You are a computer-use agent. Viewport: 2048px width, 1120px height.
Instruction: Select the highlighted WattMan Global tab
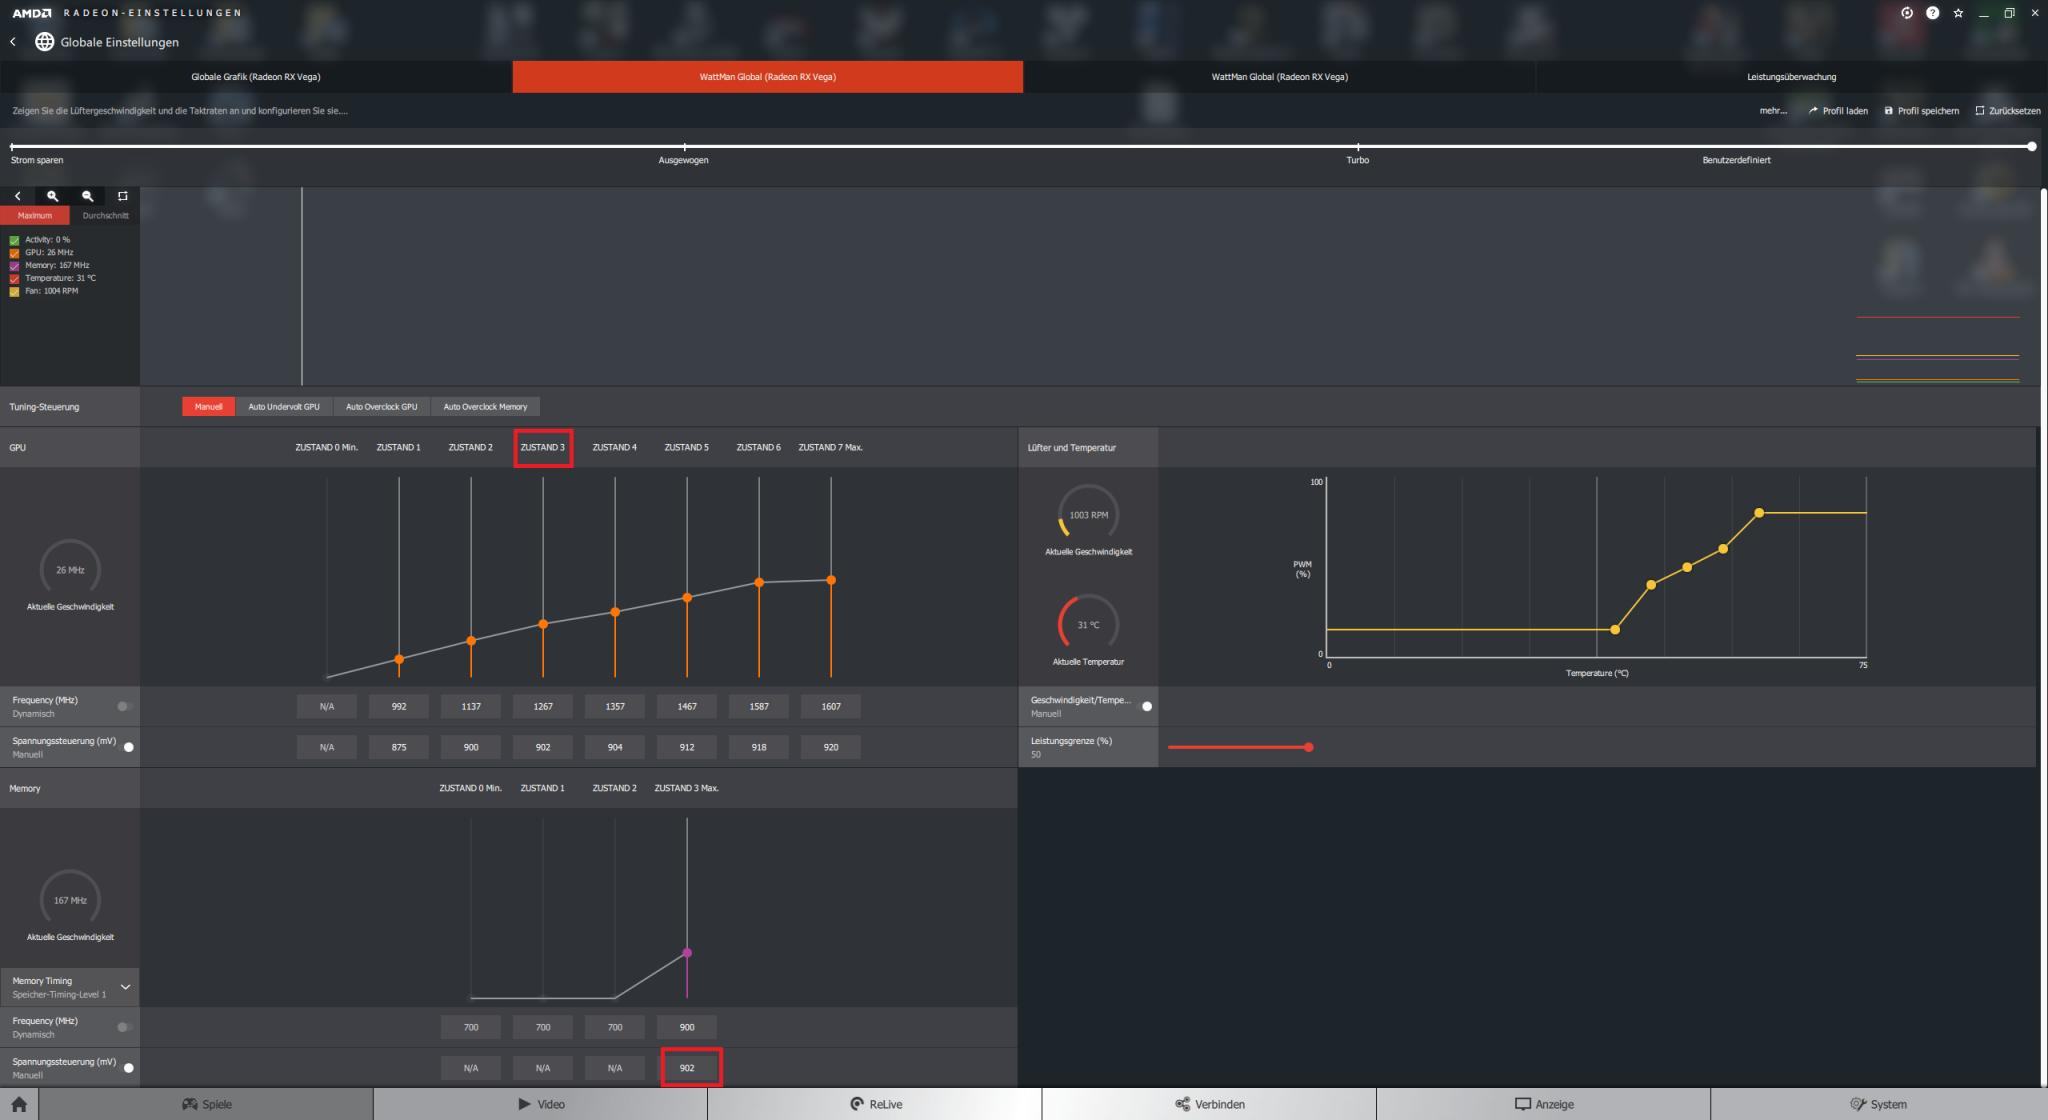[x=768, y=77]
